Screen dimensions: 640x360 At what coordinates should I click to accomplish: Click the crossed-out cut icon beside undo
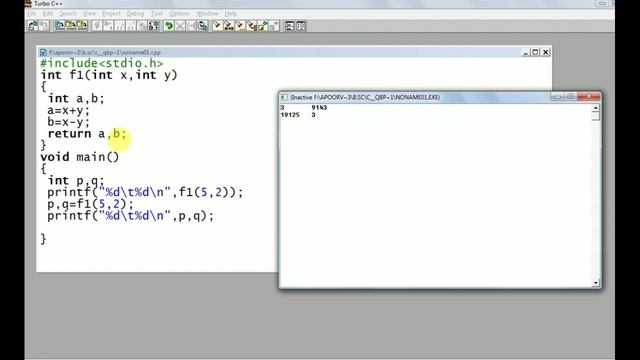pos(180,26)
